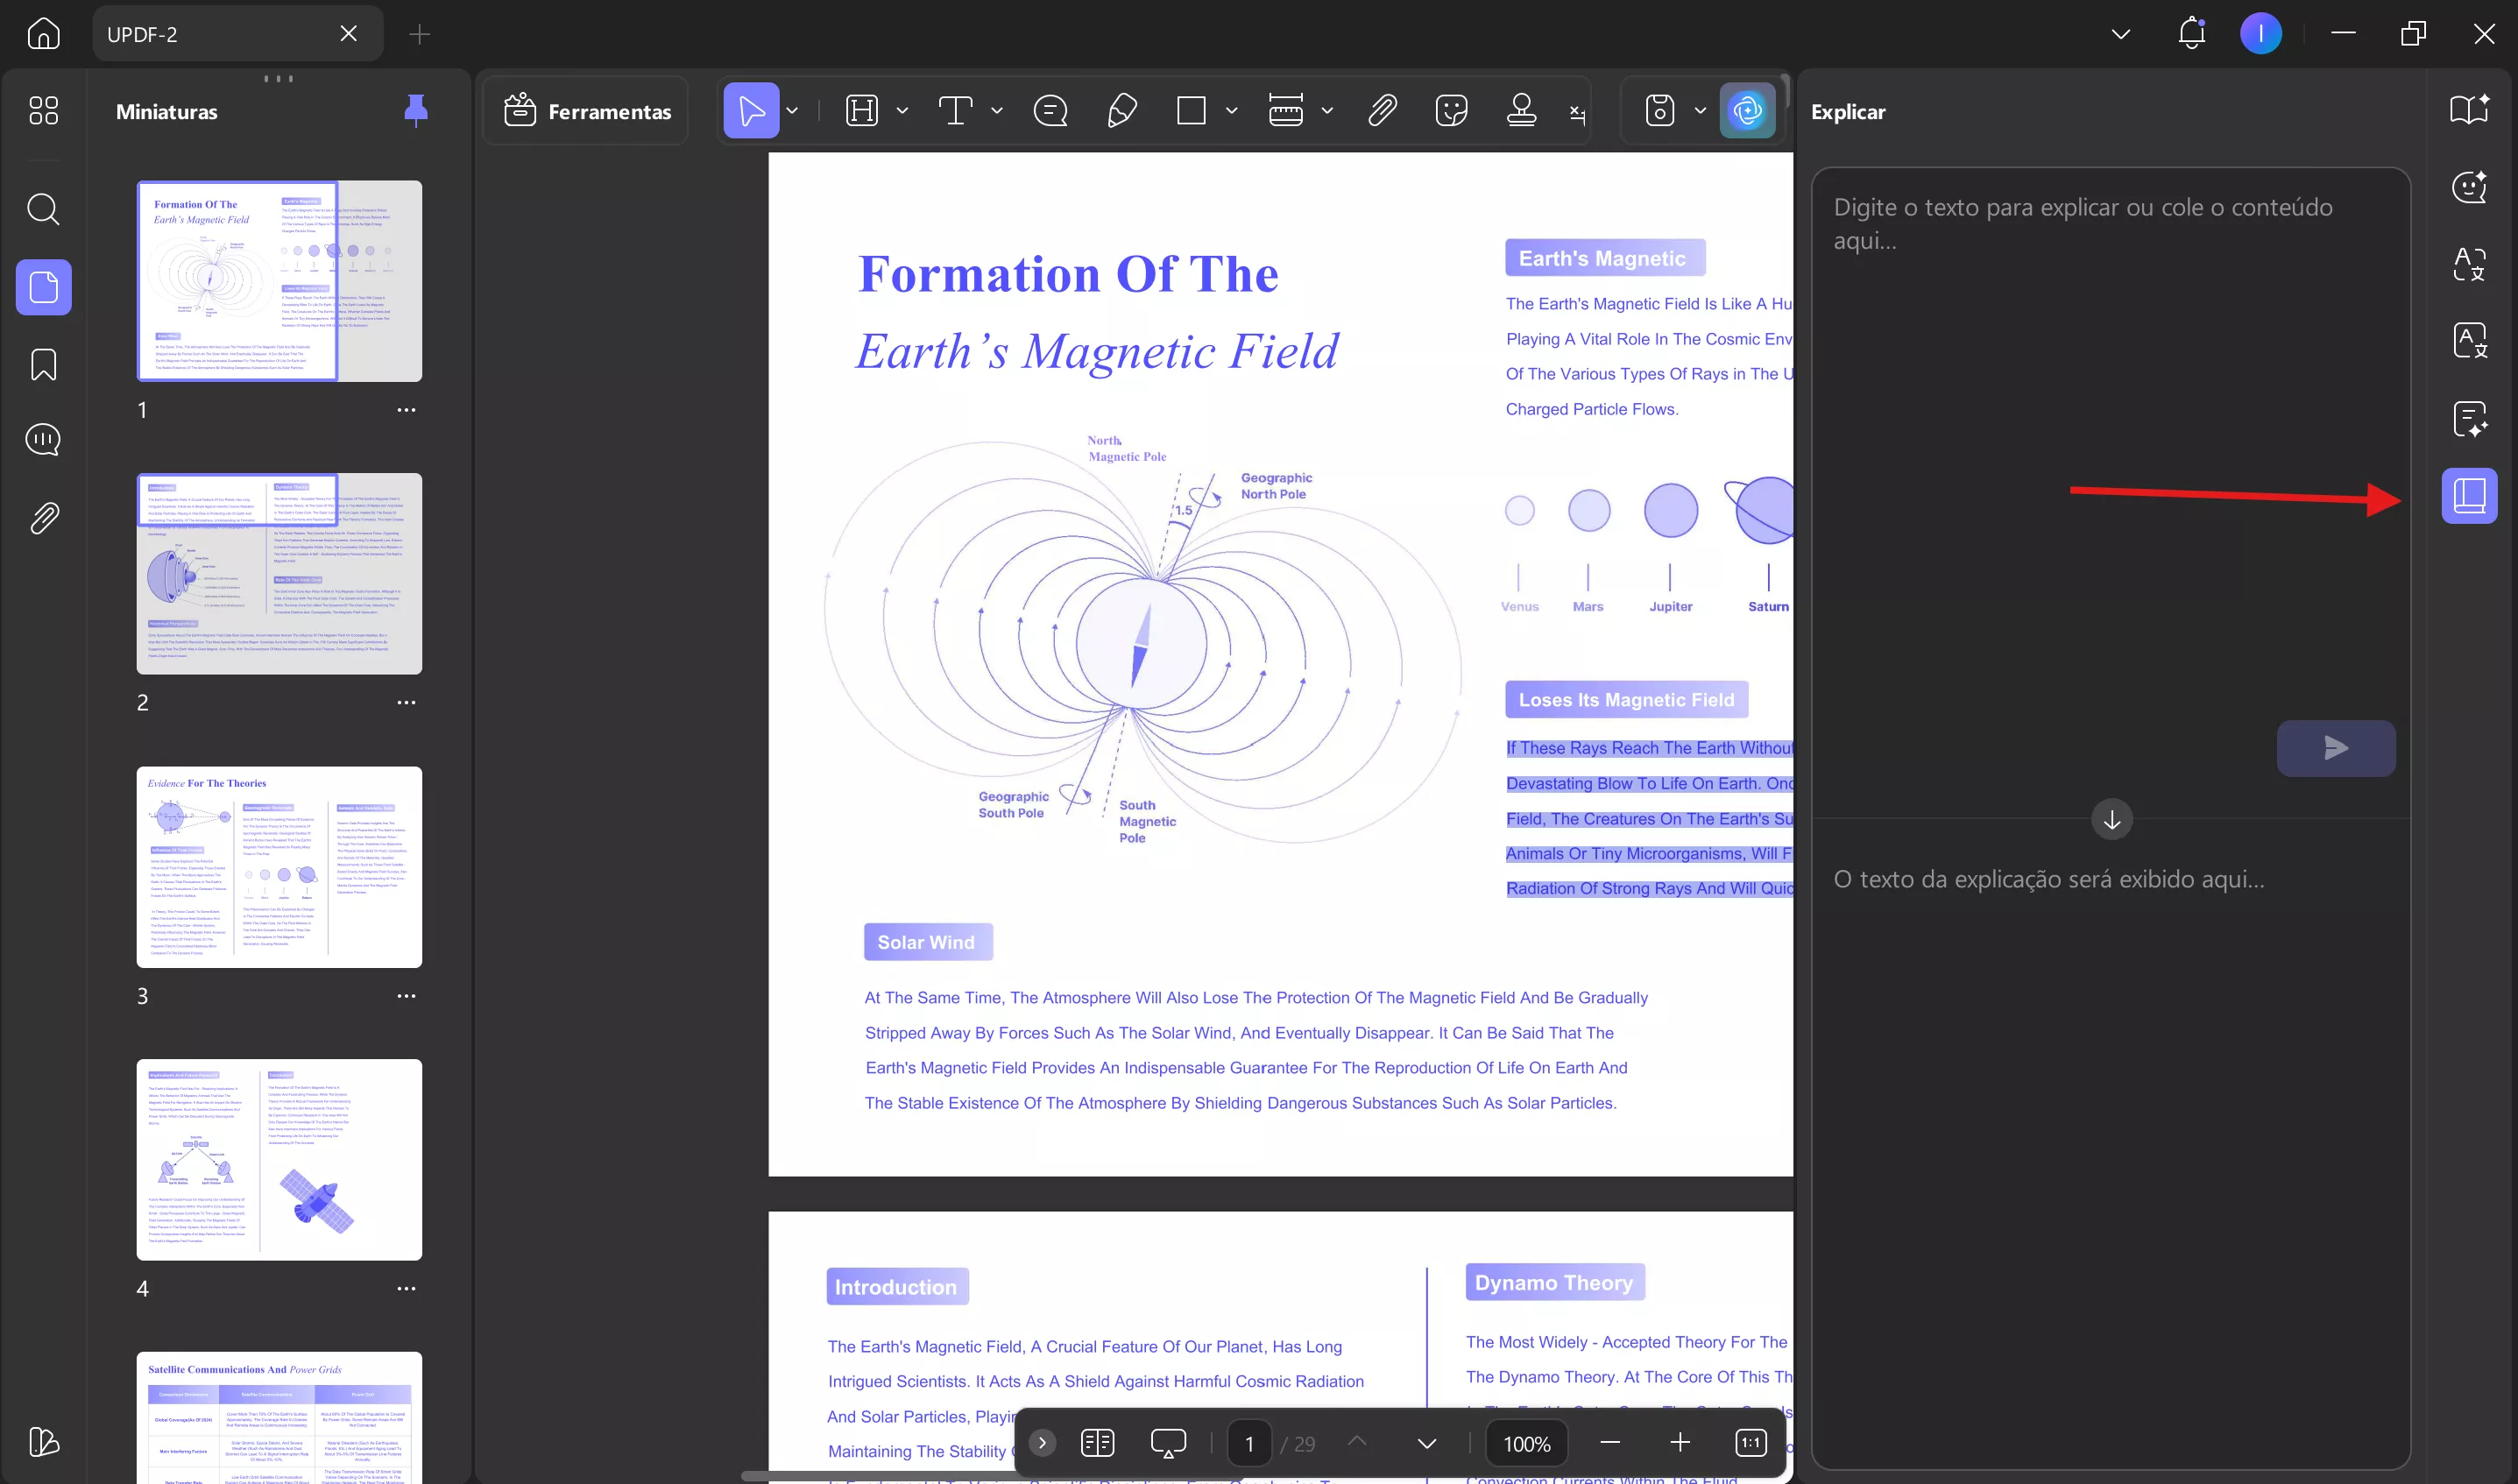Viewport: 2518px width, 1484px height.
Task: Open the translate selection icon
Action: click(2469, 264)
